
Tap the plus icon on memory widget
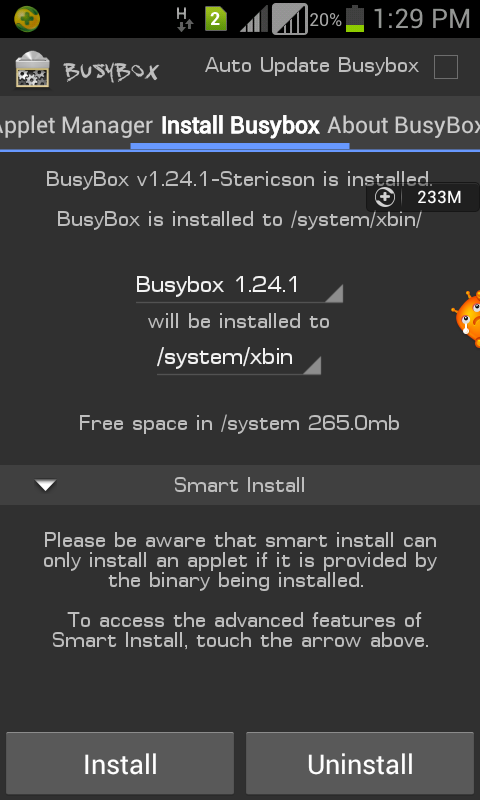click(x=385, y=197)
